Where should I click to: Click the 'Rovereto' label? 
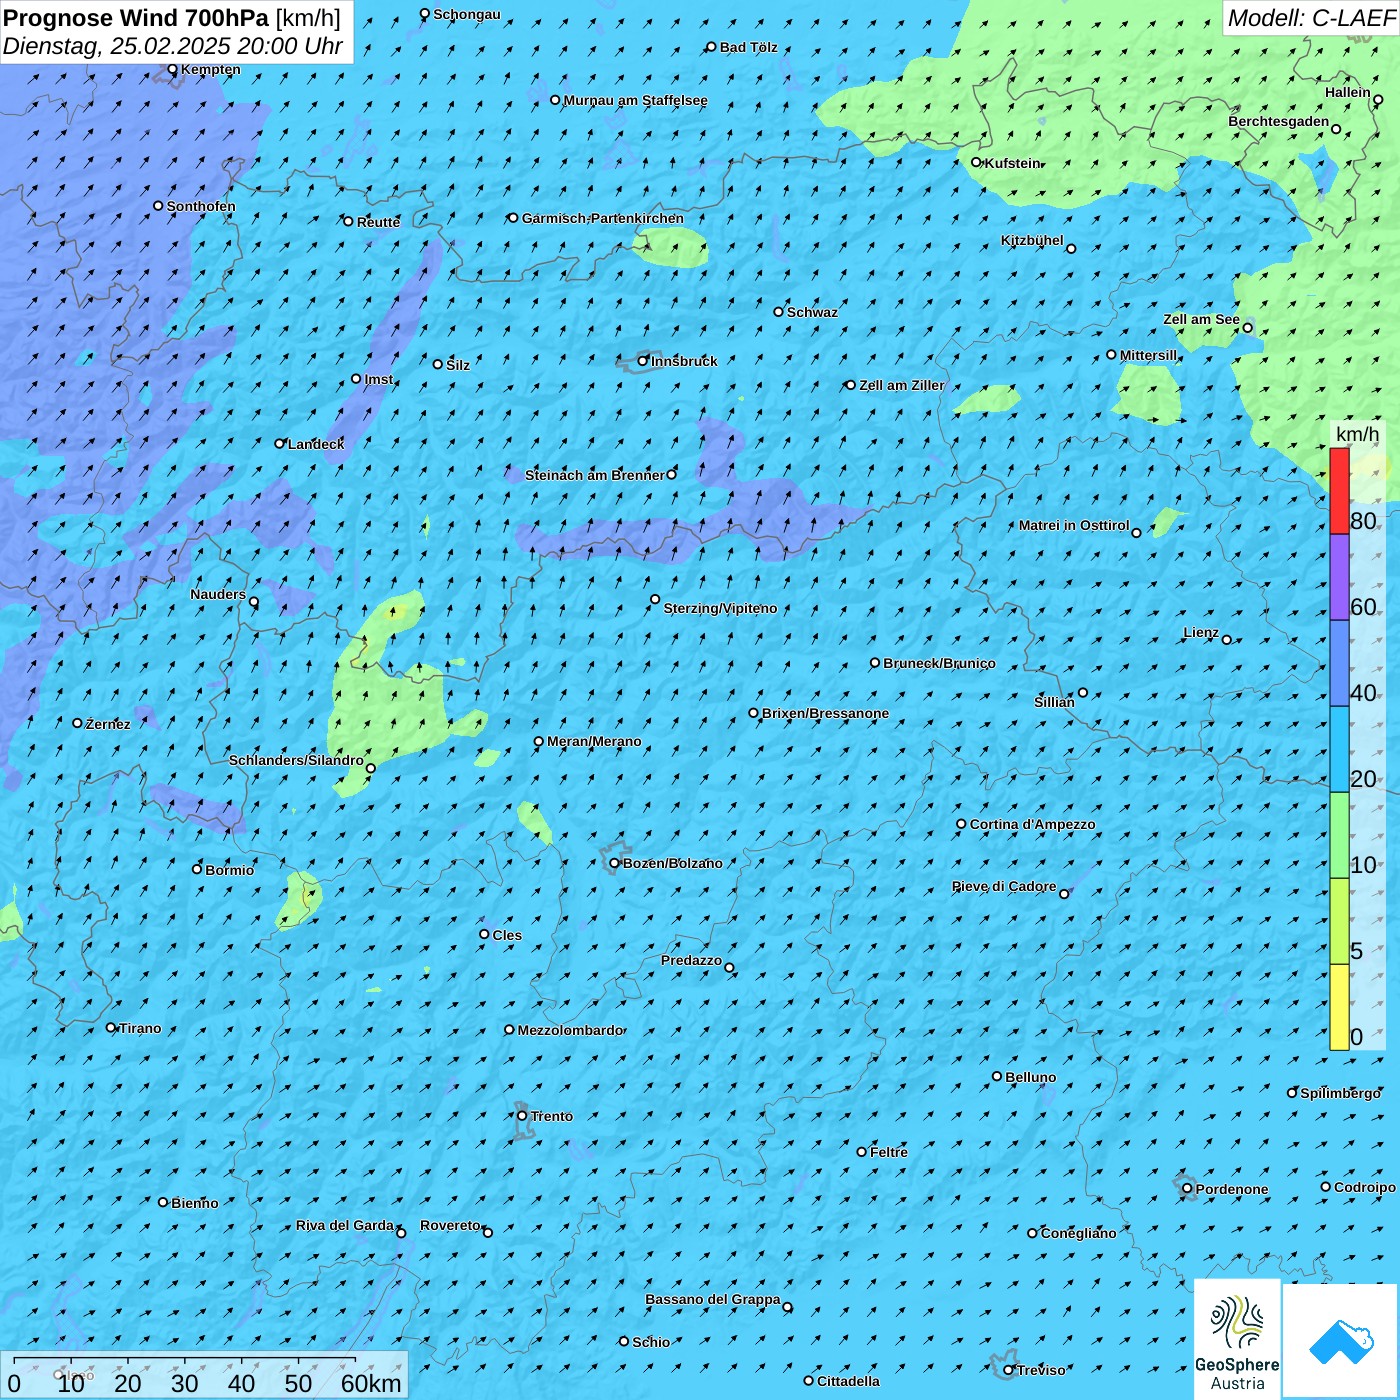(450, 1225)
